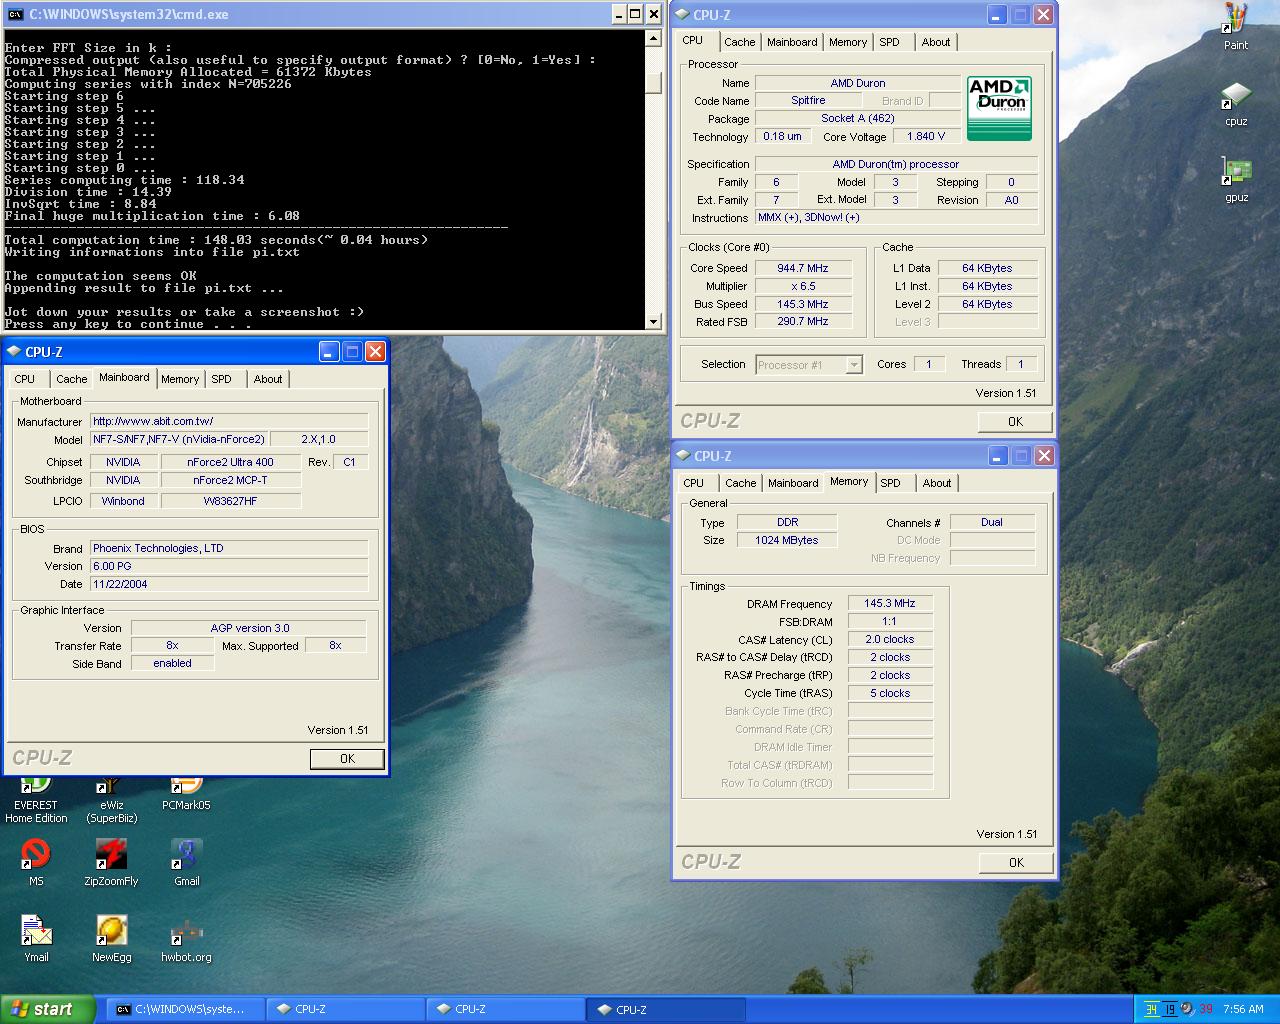
Task: Click the dark 19 temperature tray icon
Action: pyautogui.click(x=1169, y=1009)
